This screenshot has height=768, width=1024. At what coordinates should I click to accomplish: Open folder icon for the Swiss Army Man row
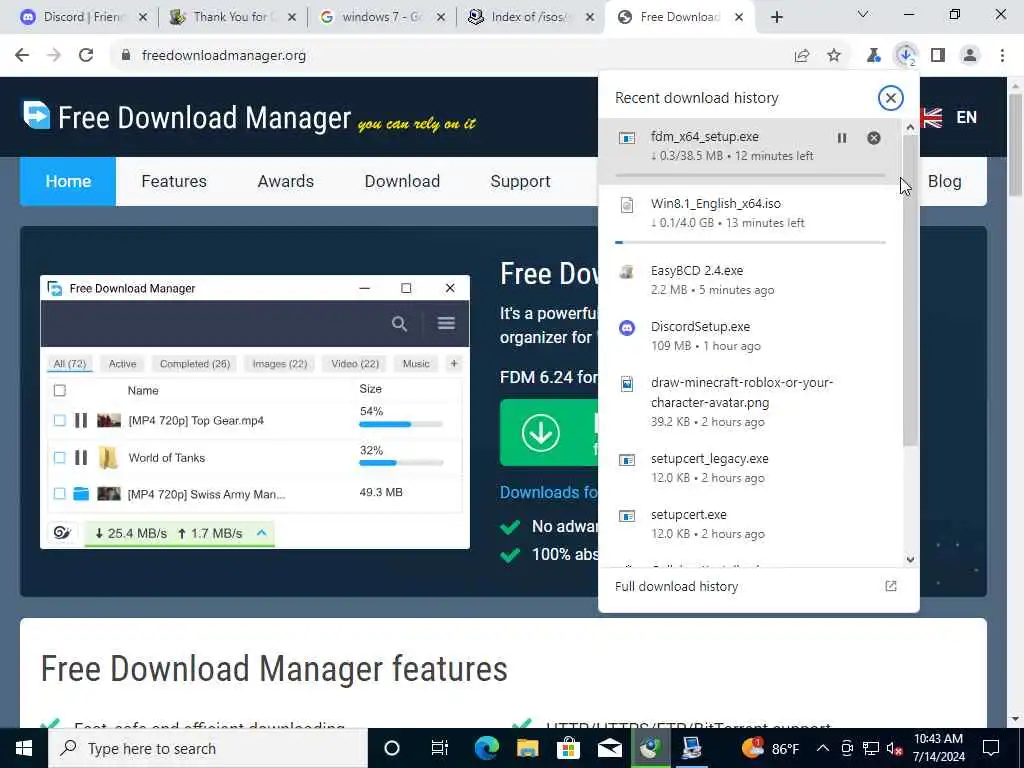[81, 494]
